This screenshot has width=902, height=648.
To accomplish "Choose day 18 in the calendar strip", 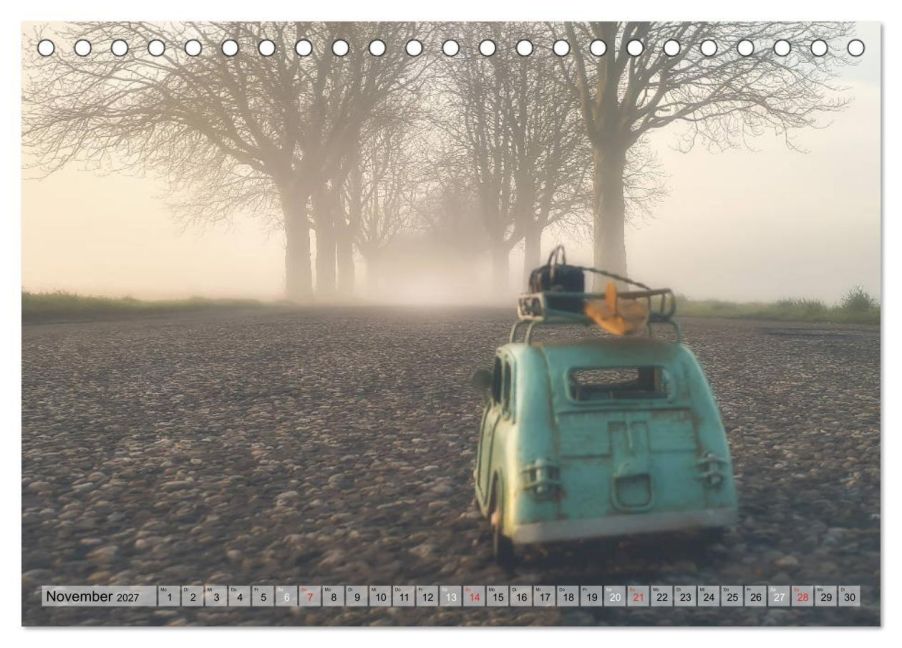I will [x=568, y=596].
